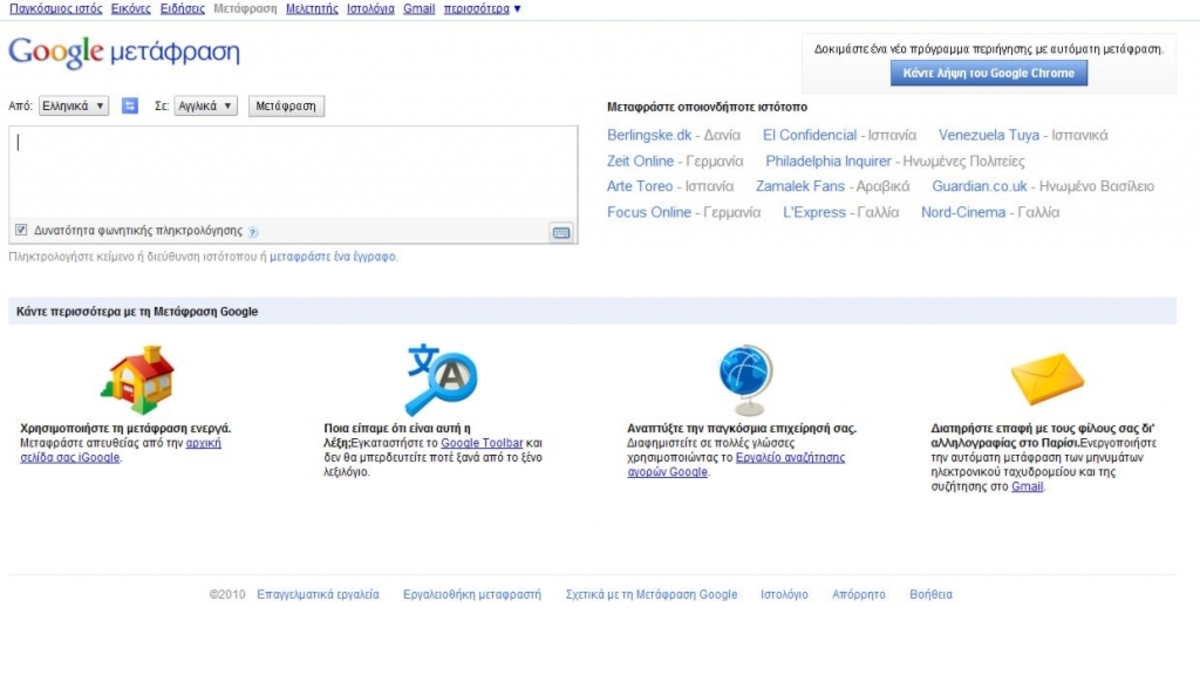This screenshot has height=696, width=1200.
Task: Click the blue globe icon
Action: coord(746,380)
